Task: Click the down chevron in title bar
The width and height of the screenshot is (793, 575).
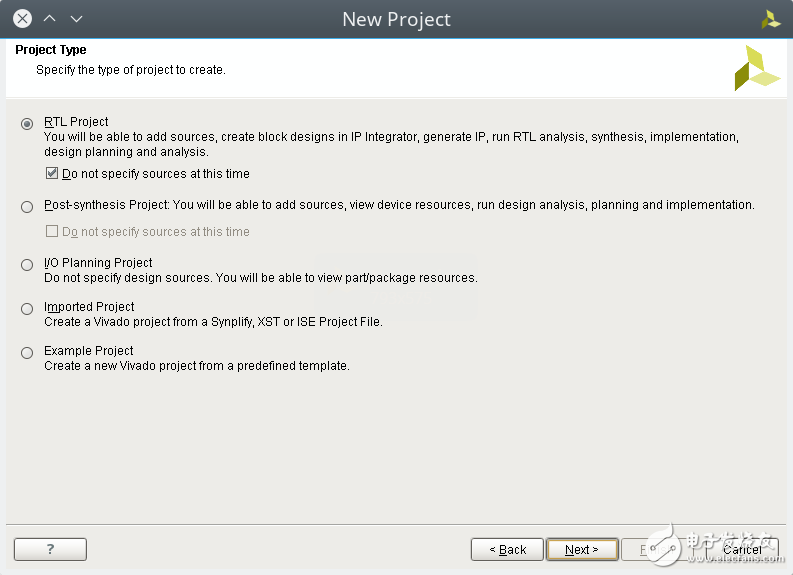Action: coord(76,19)
